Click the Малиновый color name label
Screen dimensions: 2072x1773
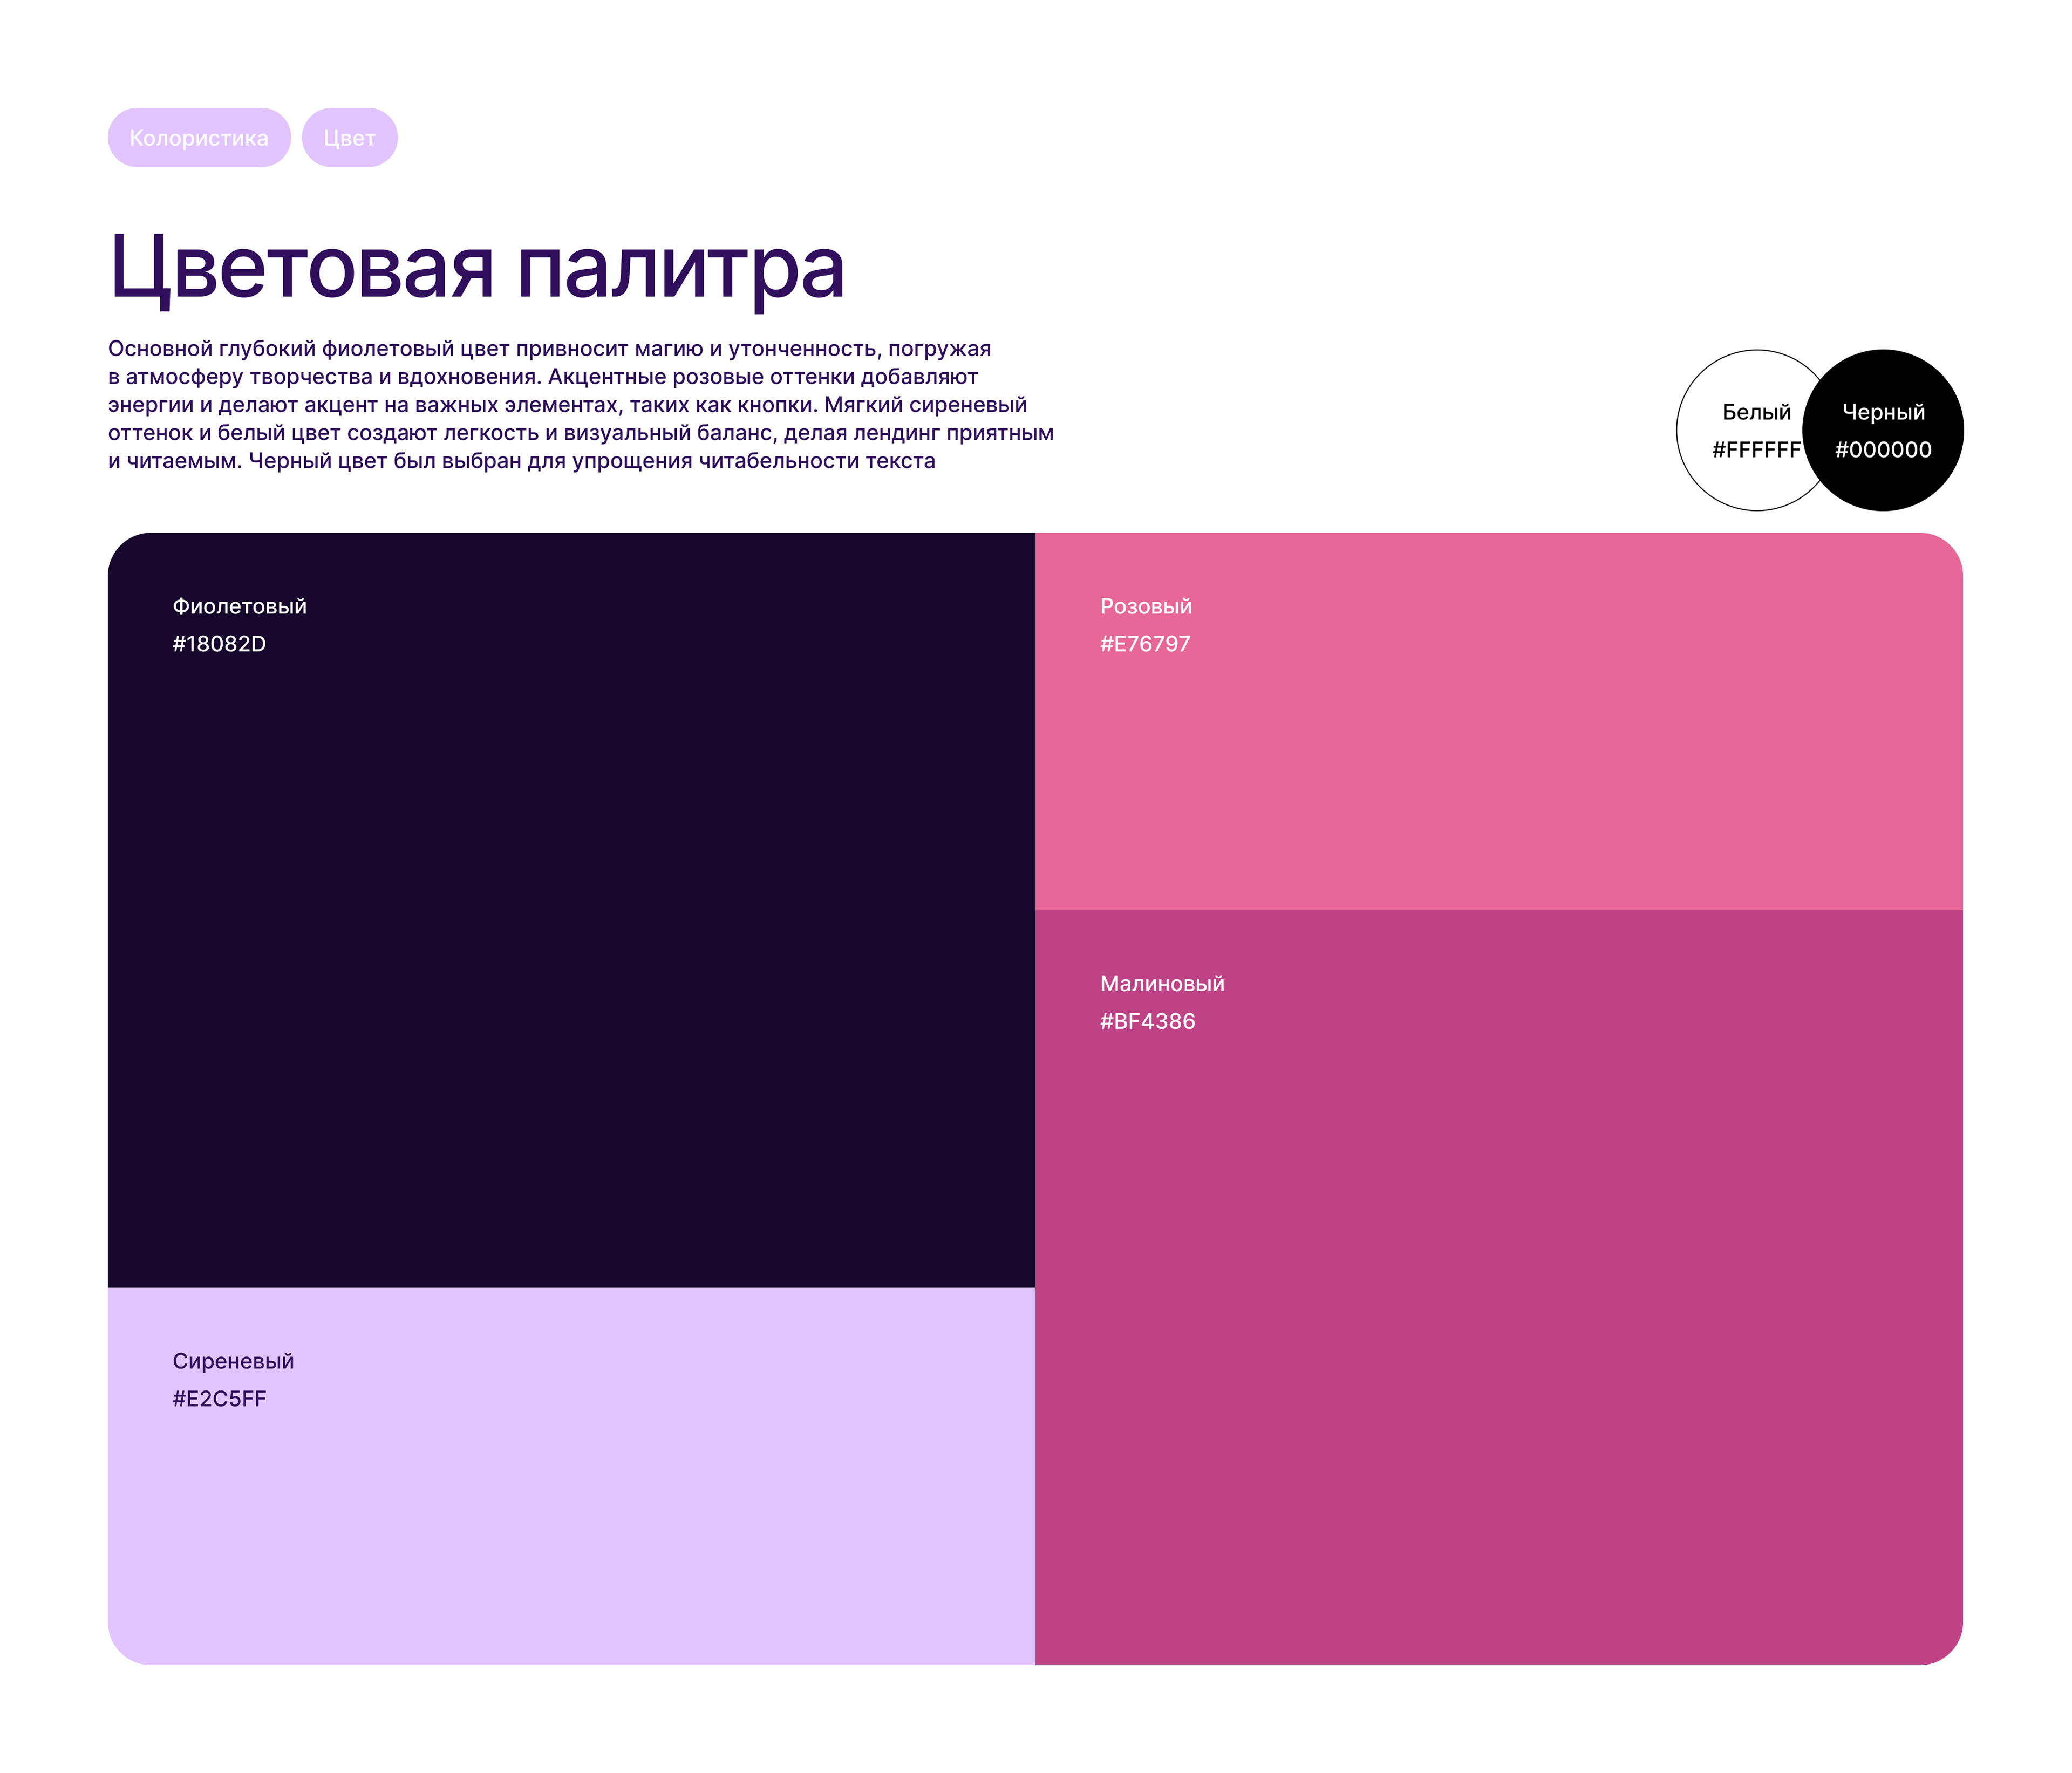coord(1162,983)
